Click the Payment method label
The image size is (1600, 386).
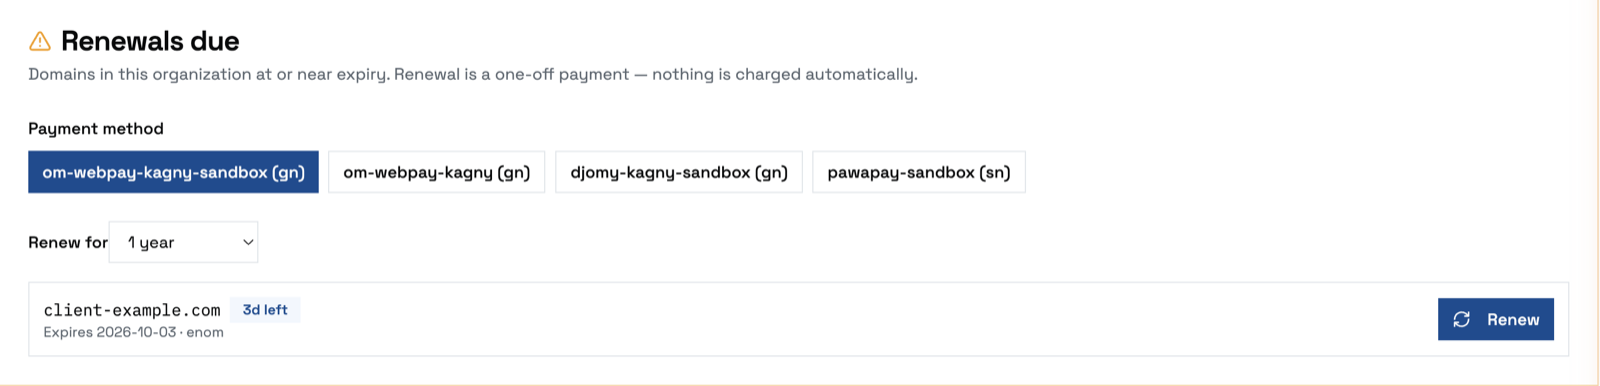pos(96,128)
